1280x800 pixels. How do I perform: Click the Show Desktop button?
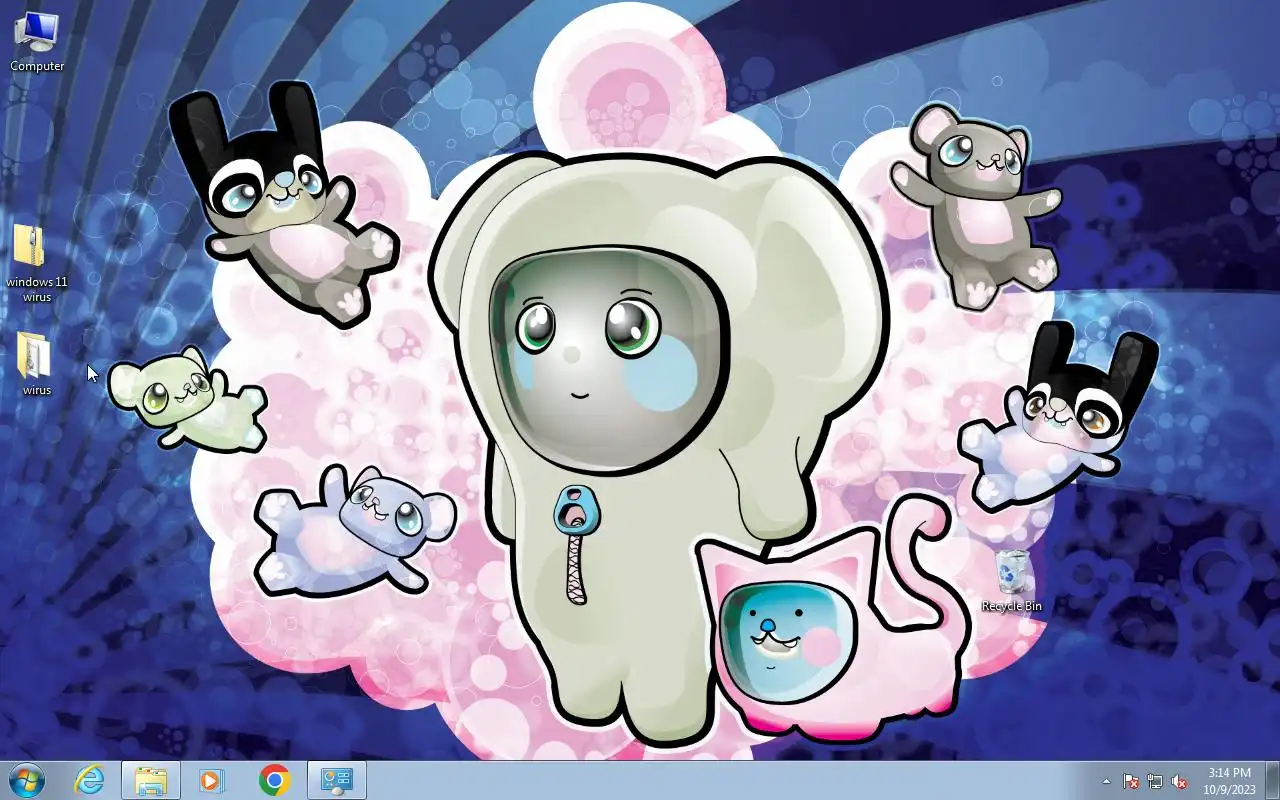[1272, 781]
